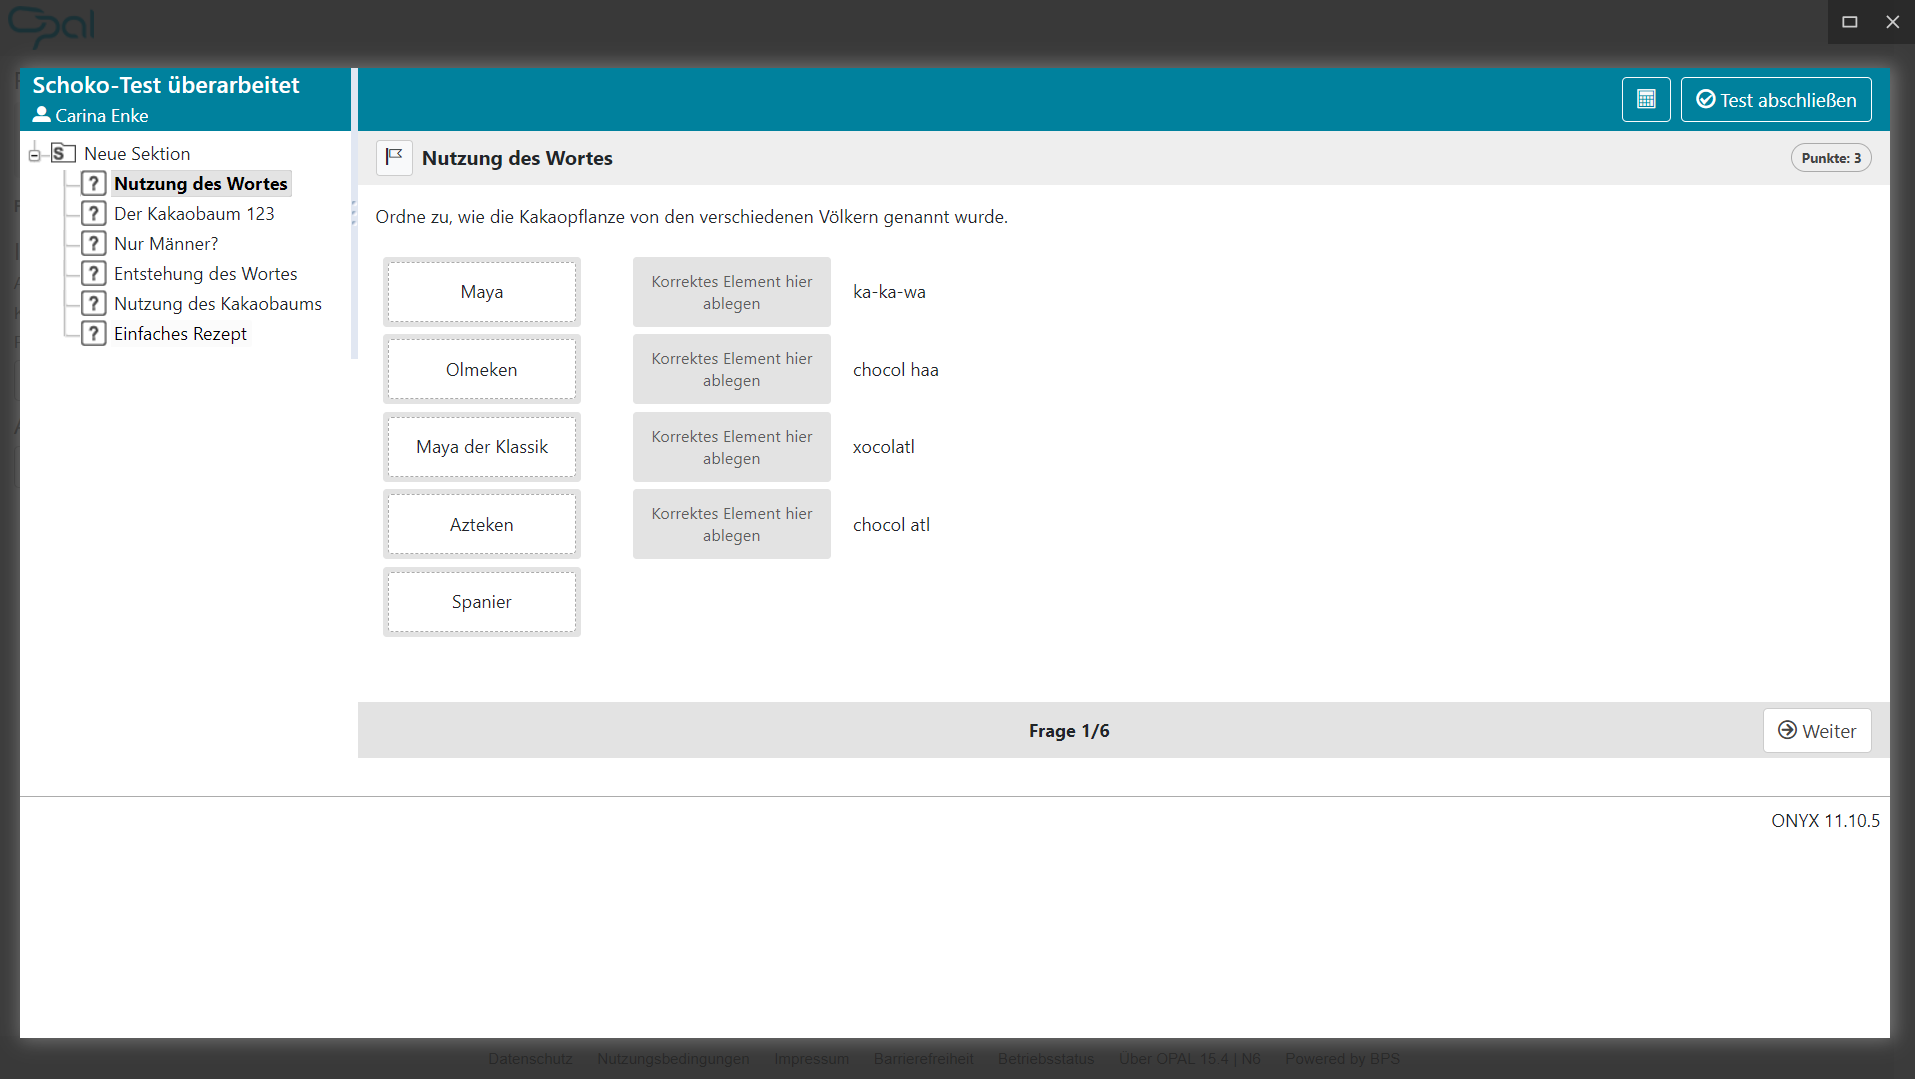Image resolution: width=1915 pixels, height=1079 pixels.
Task: Click the user icon beside Carina Enke
Action: (x=41, y=115)
